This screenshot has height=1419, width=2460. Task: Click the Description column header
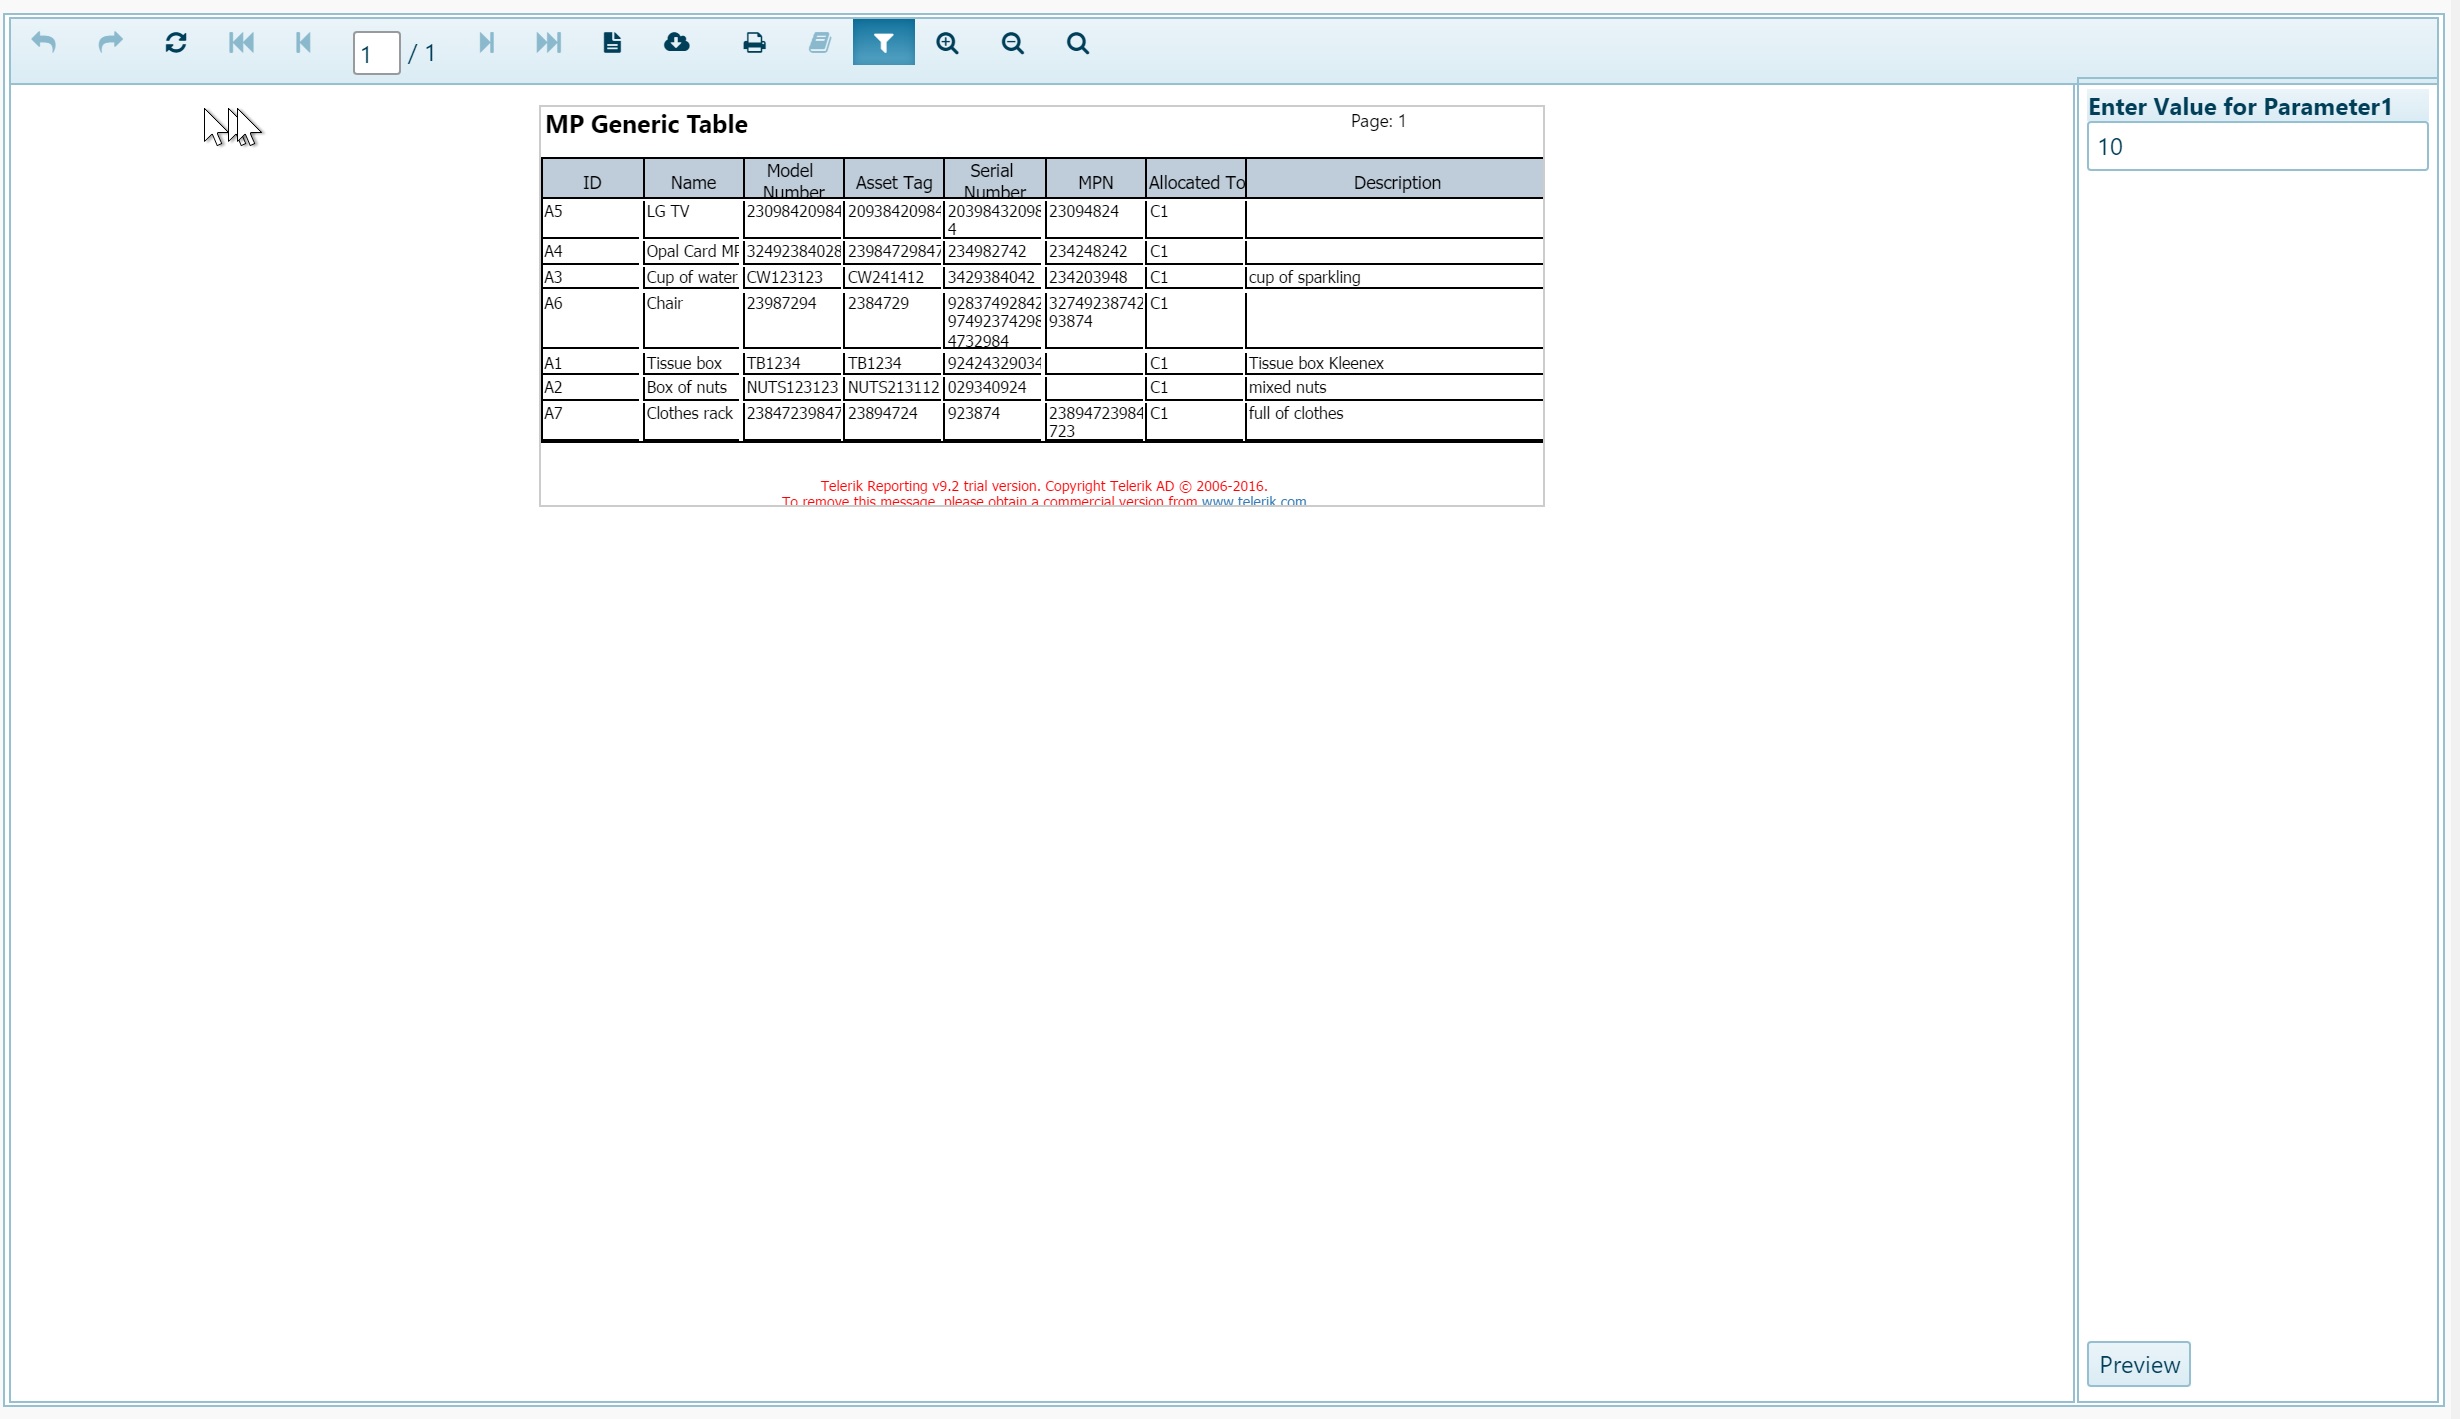1396,182
